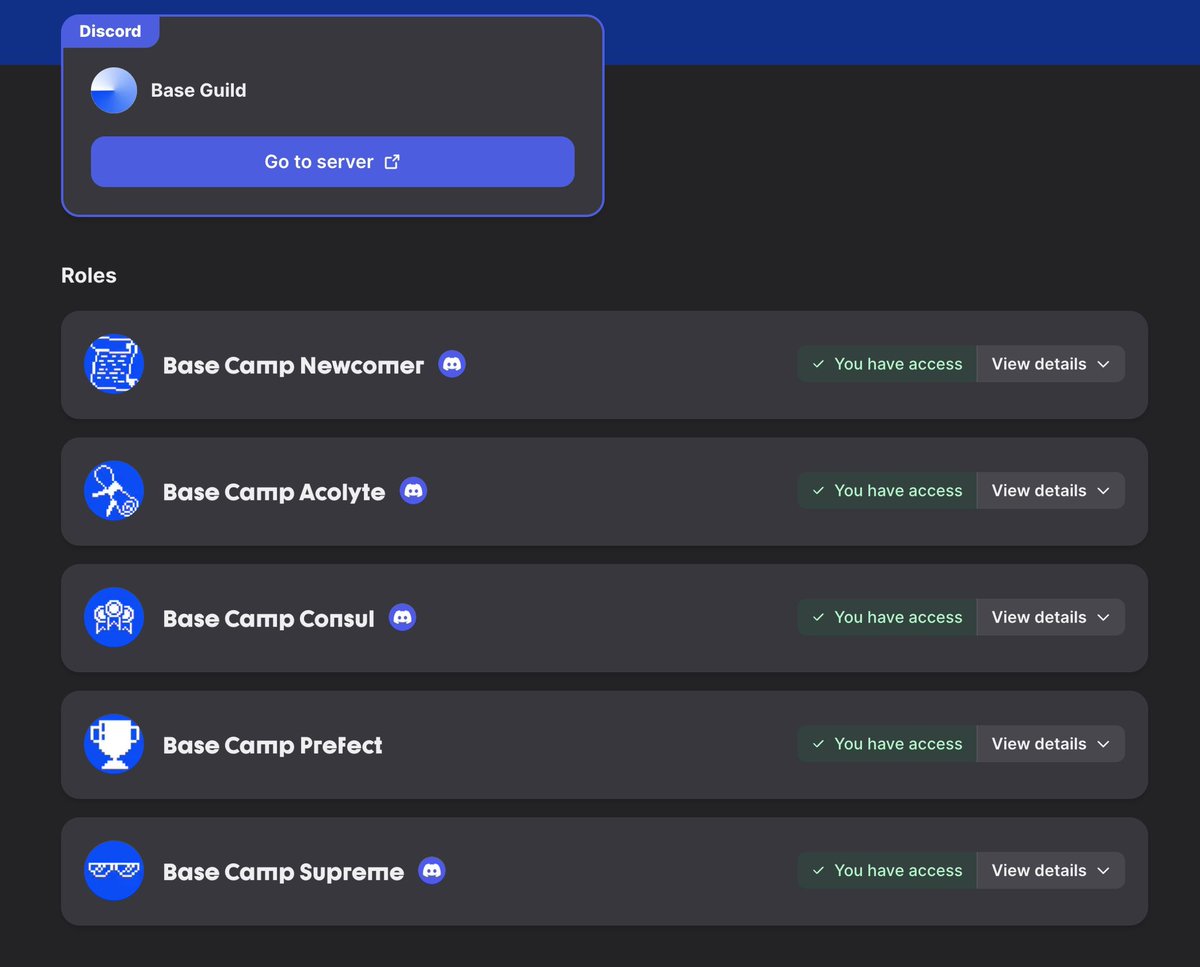Click You have access for Base Camp Acolyte

(887, 491)
